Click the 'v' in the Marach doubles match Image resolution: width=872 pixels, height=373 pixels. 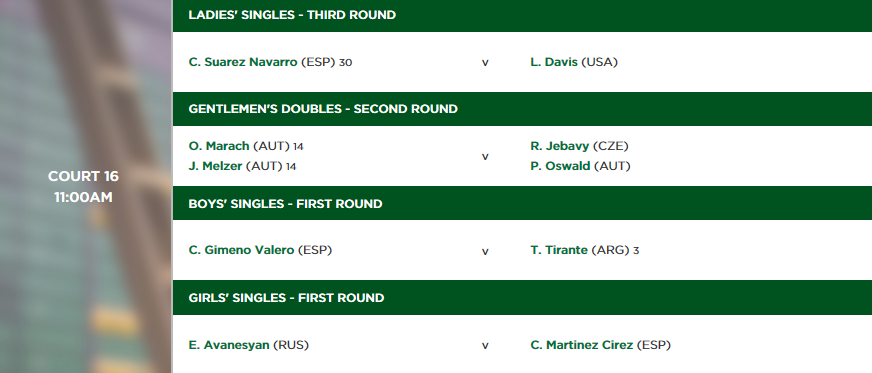pyautogui.click(x=485, y=157)
